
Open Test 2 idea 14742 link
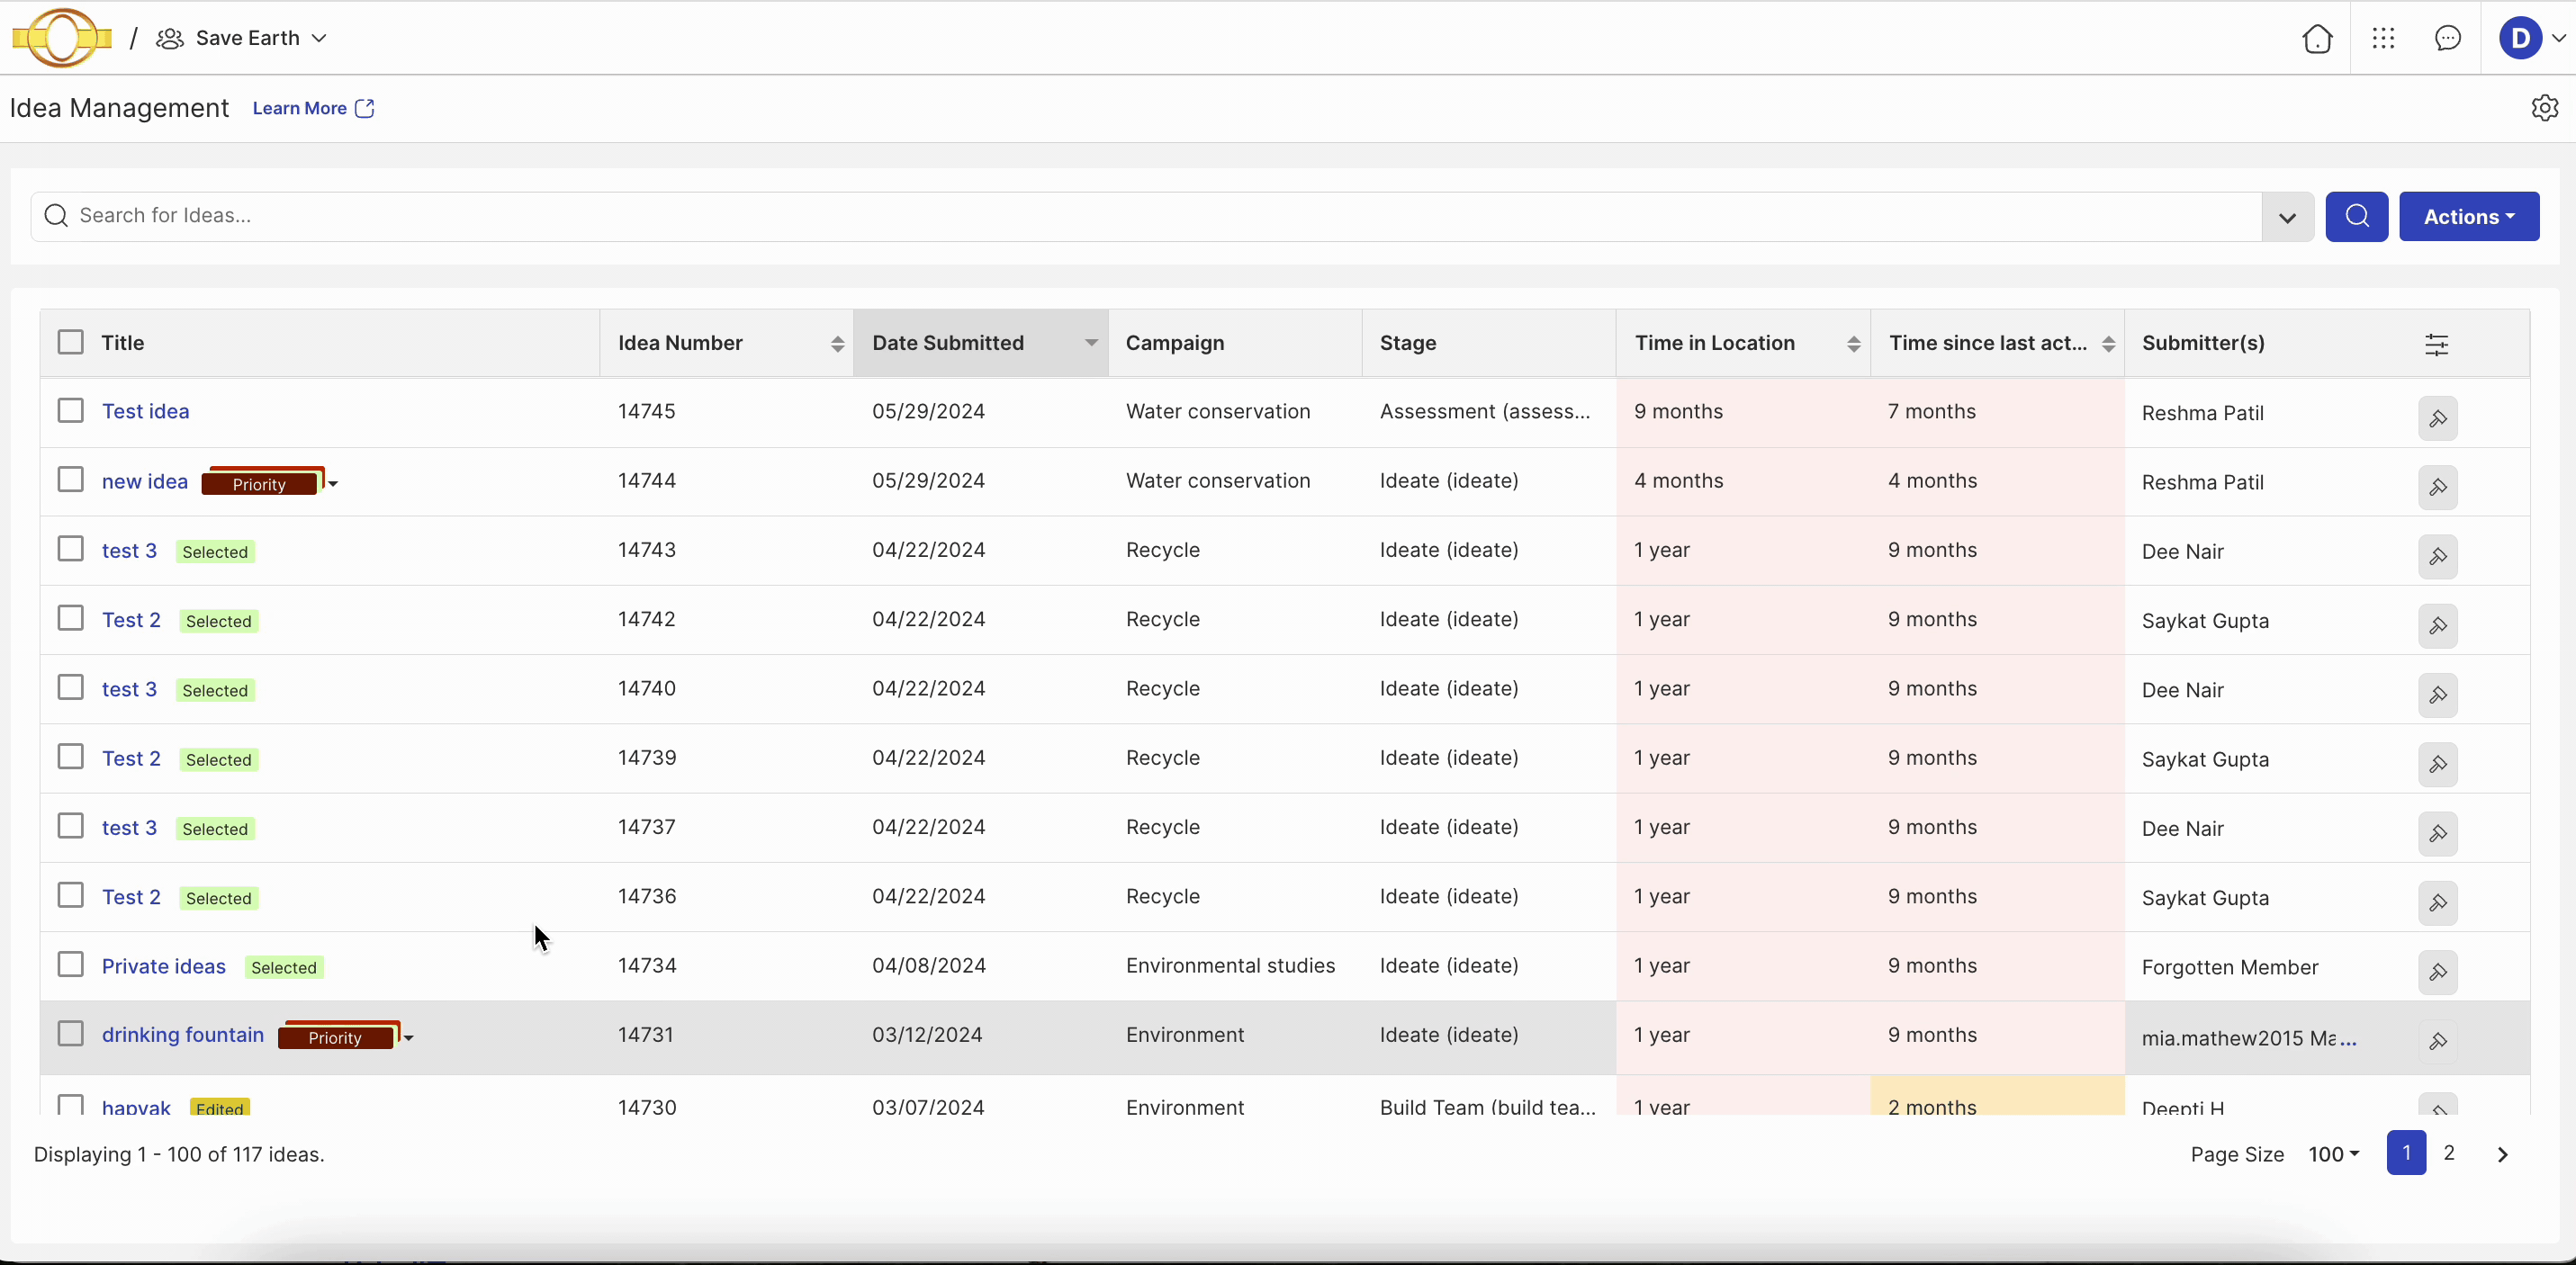tap(131, 620)
